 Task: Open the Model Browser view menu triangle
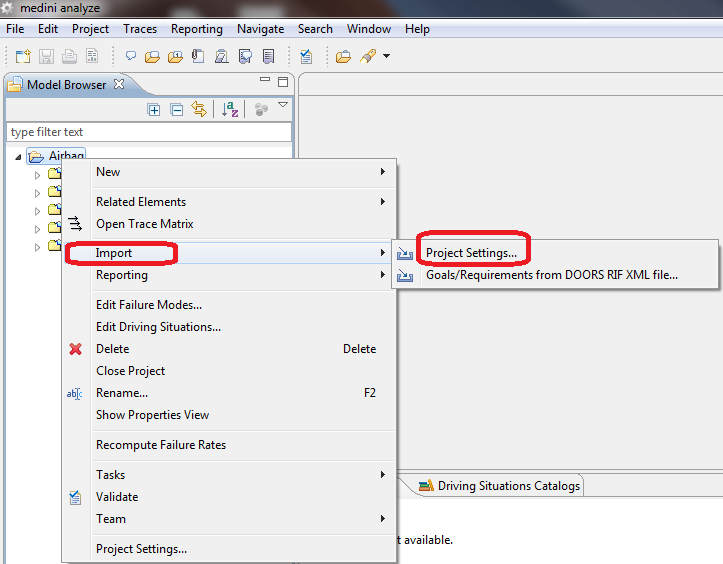(x=283, y=105)
